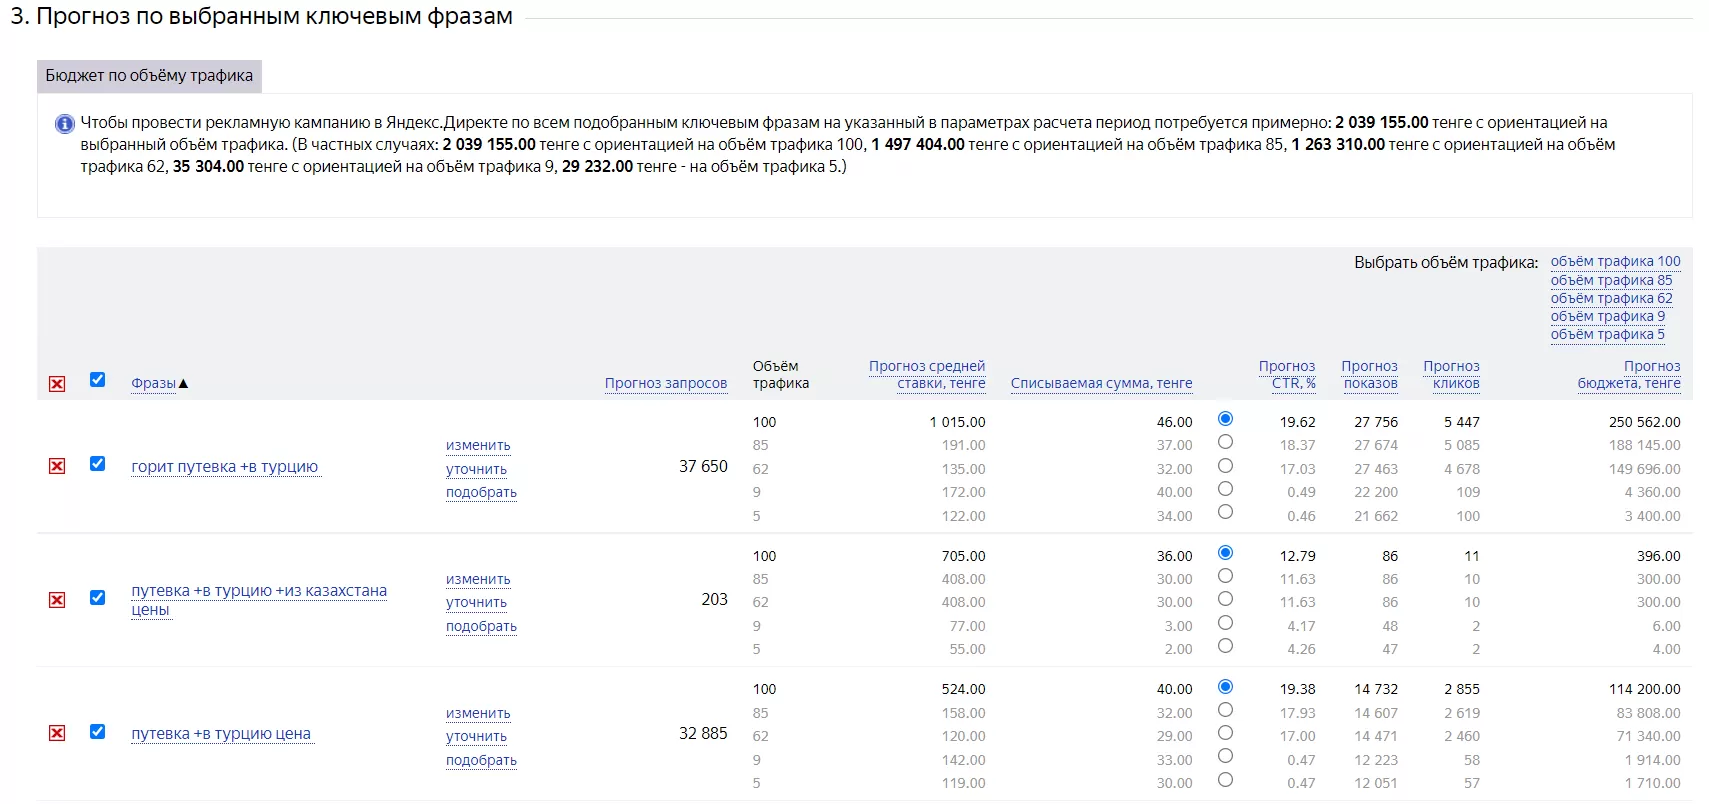Click 'уточнить' for the казахстана phrase
Viewport: 1709px width, 804px height.
[476, 603]
